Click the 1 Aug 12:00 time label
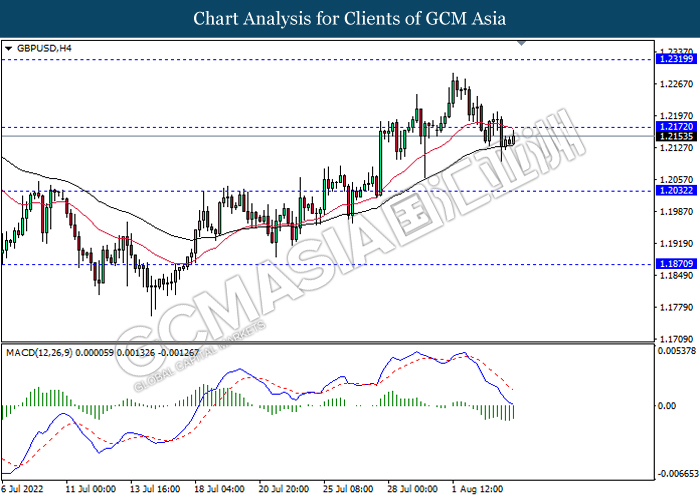 click(477, 489)
